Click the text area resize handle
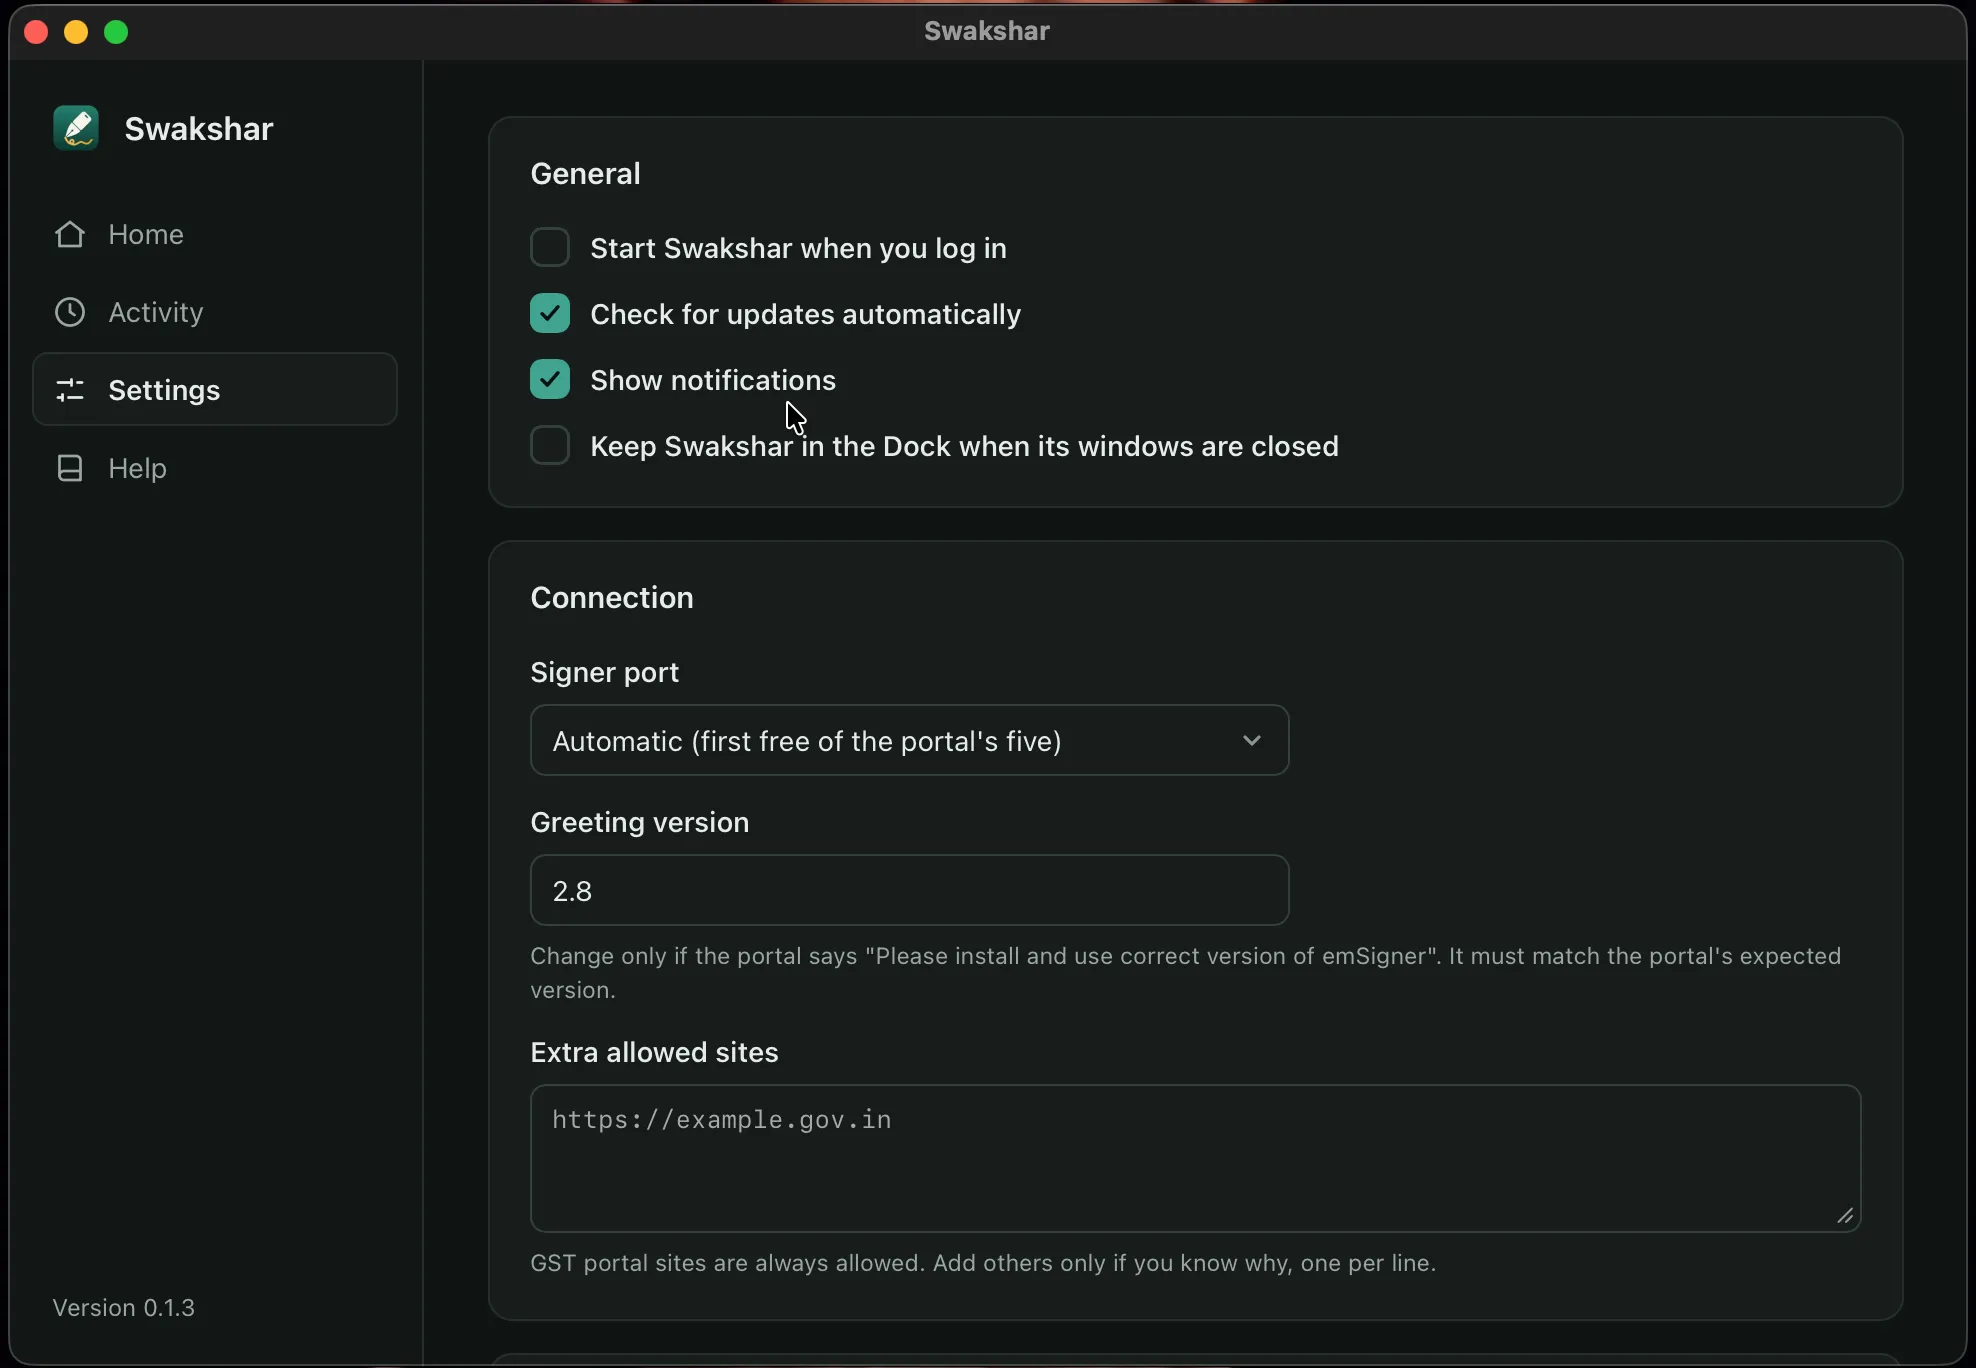 (1845, 1216)
